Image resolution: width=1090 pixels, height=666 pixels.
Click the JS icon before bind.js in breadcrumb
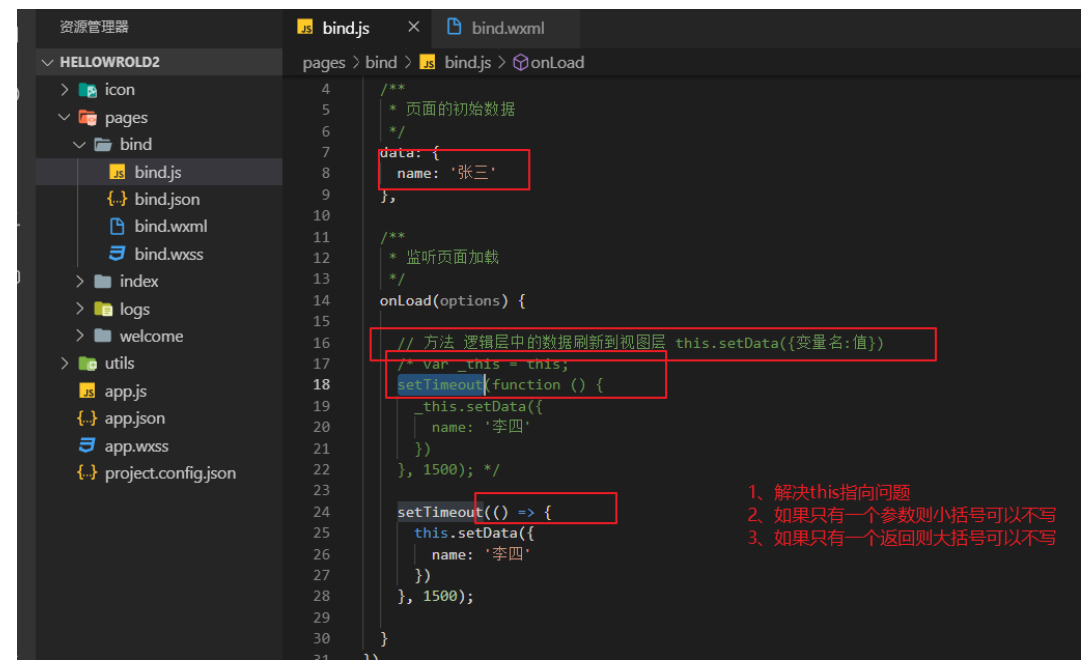(x=428, y=62)
